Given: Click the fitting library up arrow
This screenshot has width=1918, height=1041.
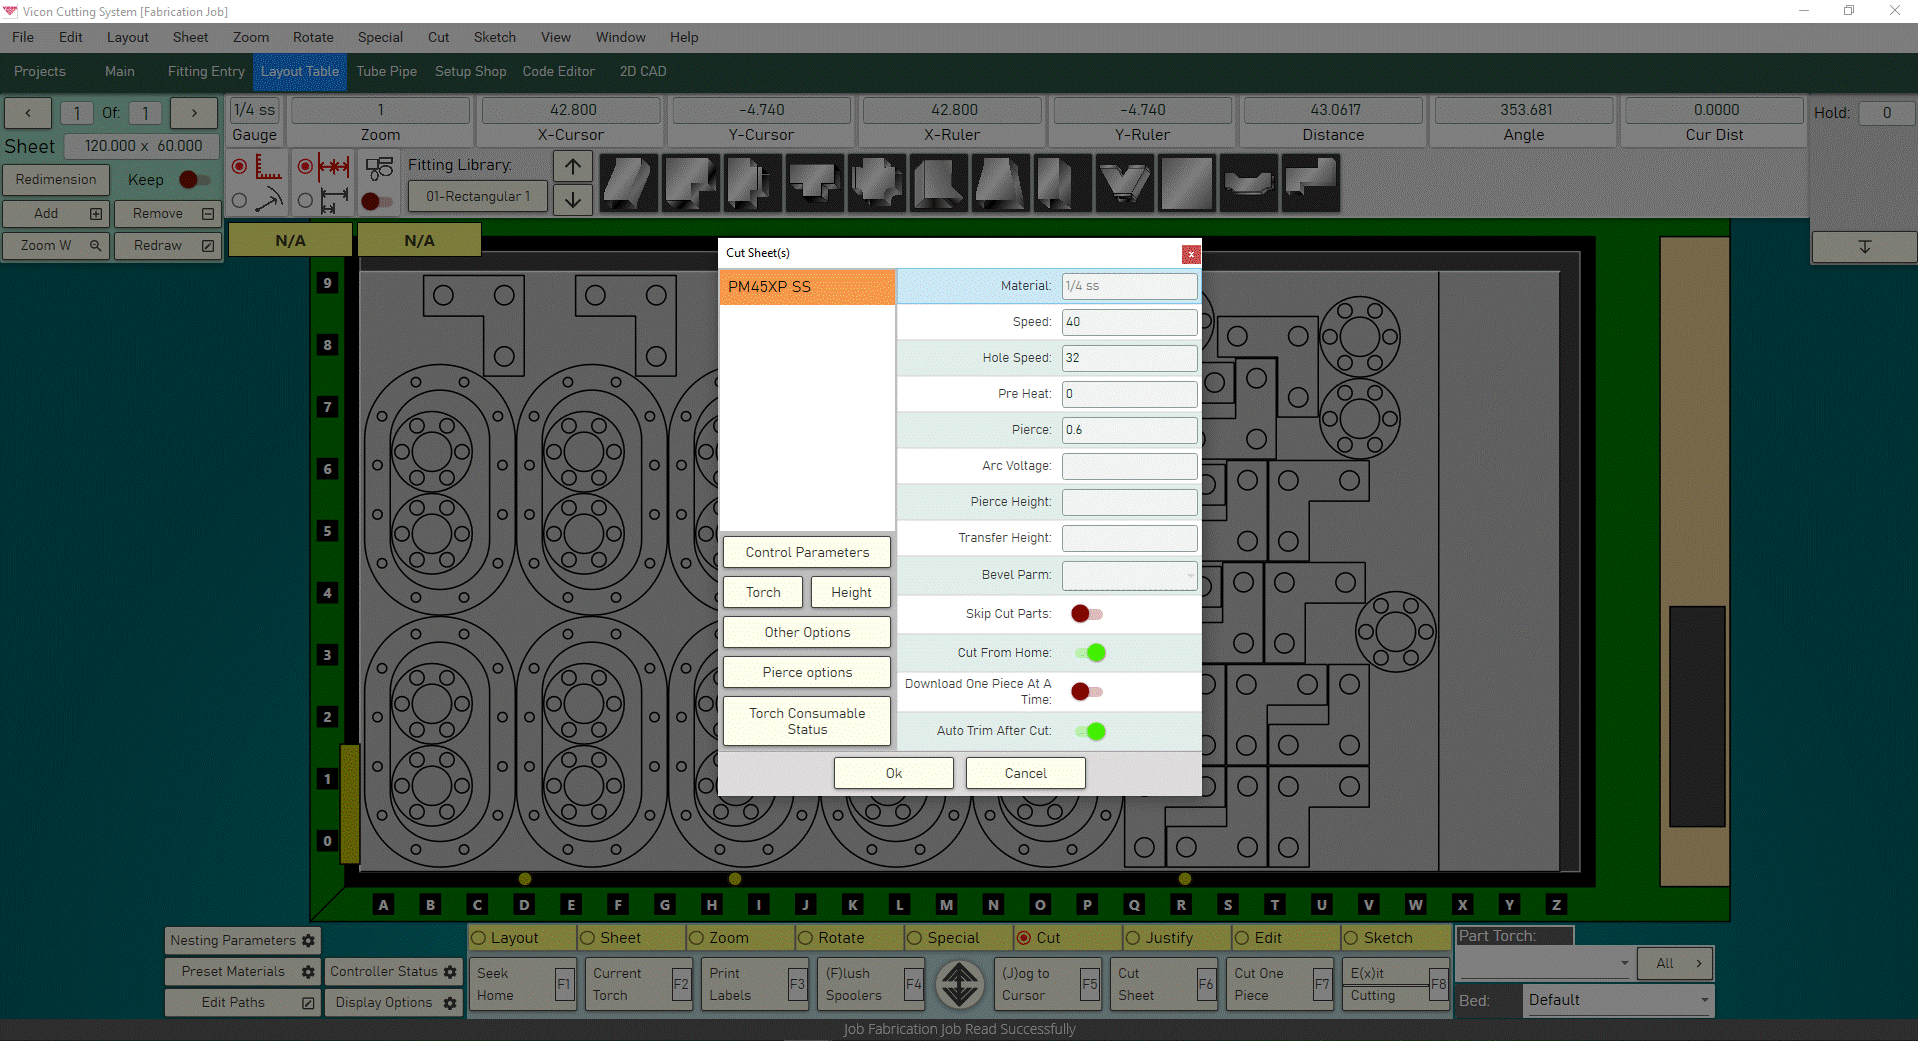Looking at the screenshot, I should 573,166.
